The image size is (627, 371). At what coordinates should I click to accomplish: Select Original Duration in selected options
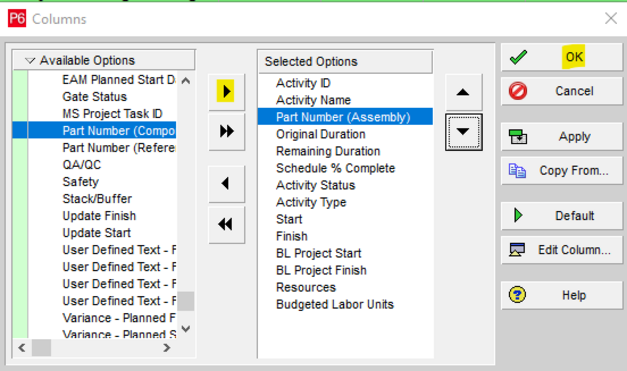(321, 134)
